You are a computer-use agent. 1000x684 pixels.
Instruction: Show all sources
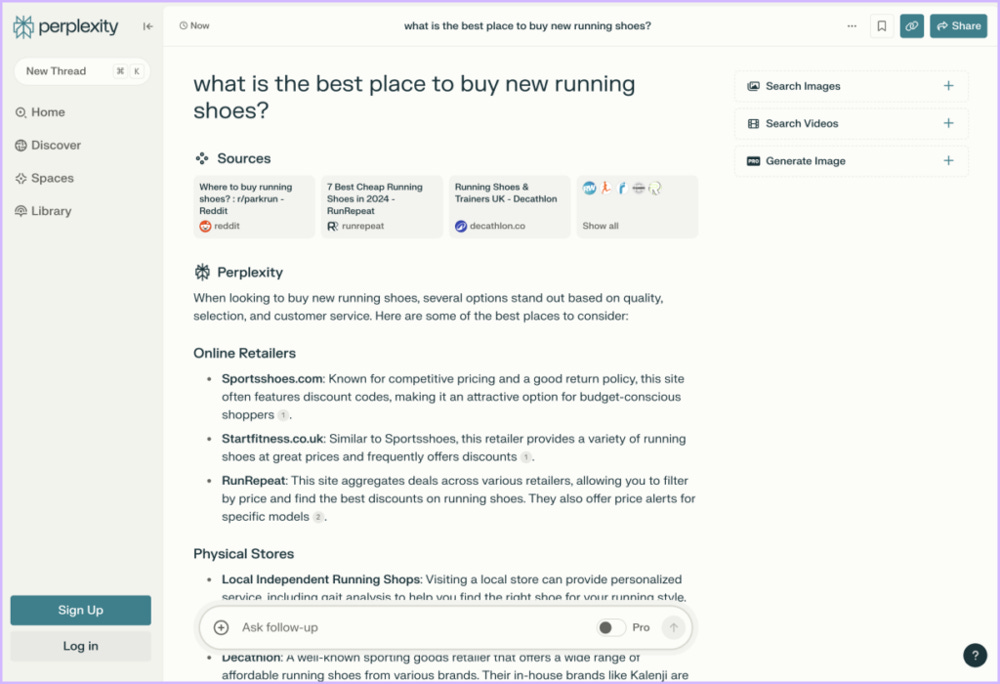[637, 207]
